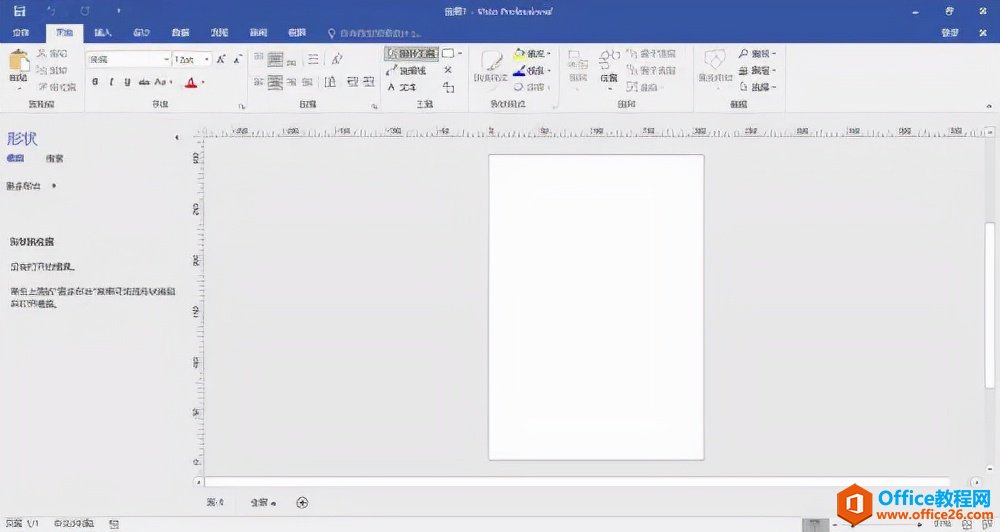
Task: Toggle Center paragraph alignment
Action: tap(275, 82)
